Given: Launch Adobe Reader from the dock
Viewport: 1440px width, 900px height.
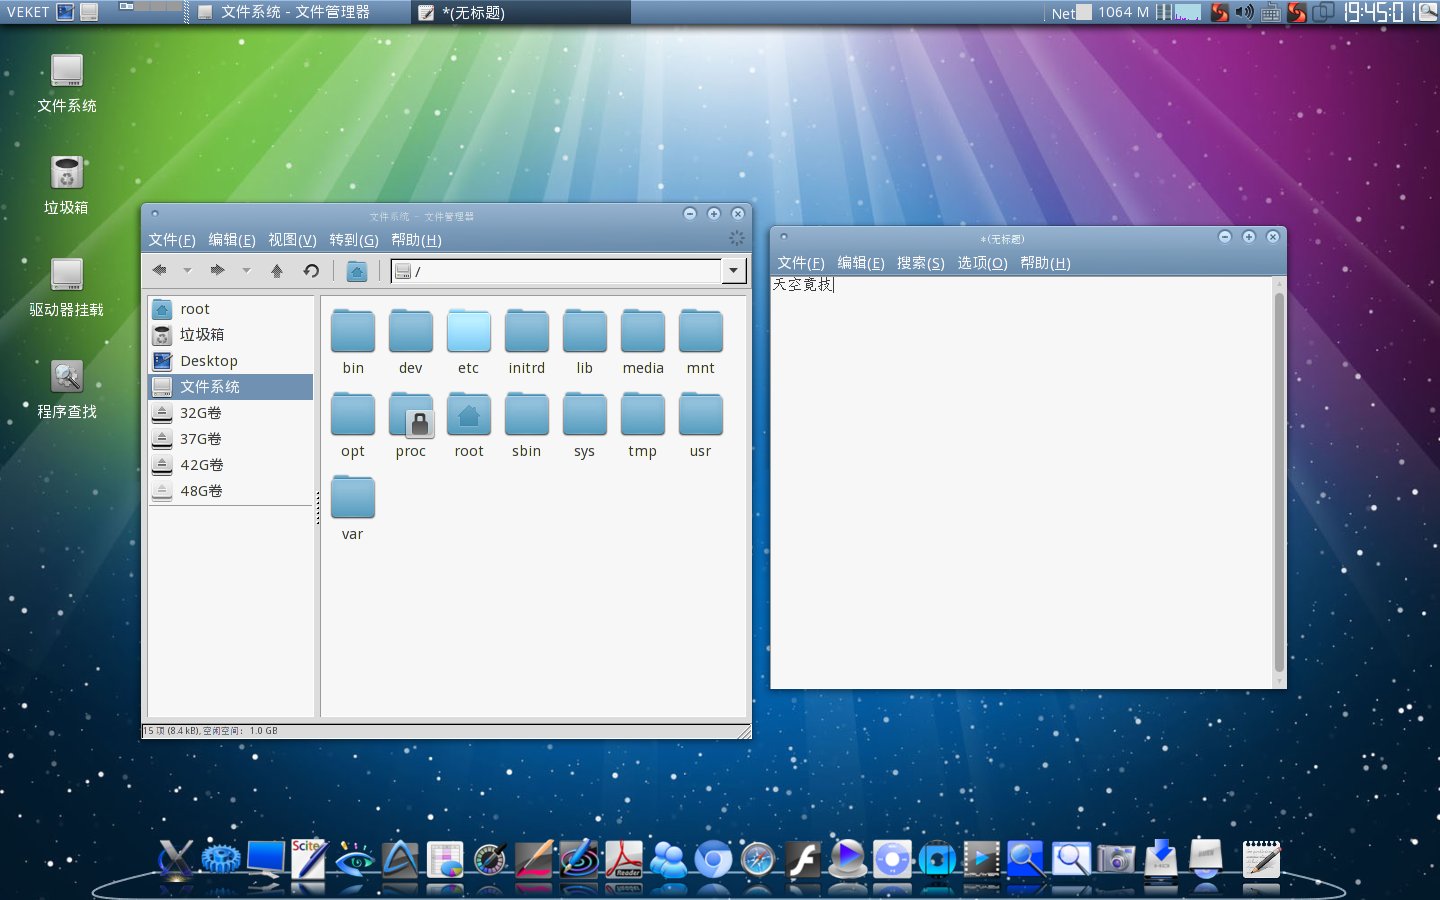Looking at the screenshot, I should tap(624, 859).
